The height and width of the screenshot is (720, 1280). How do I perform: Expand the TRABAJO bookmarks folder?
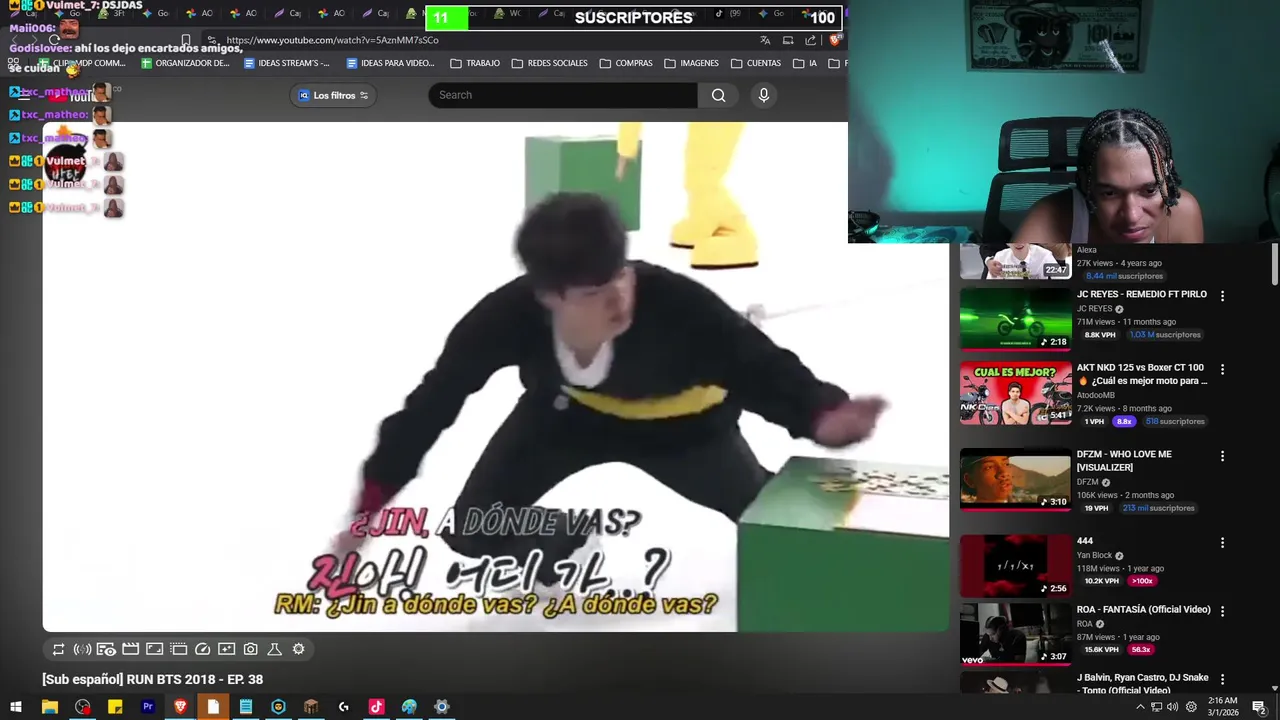click(475, 63)
